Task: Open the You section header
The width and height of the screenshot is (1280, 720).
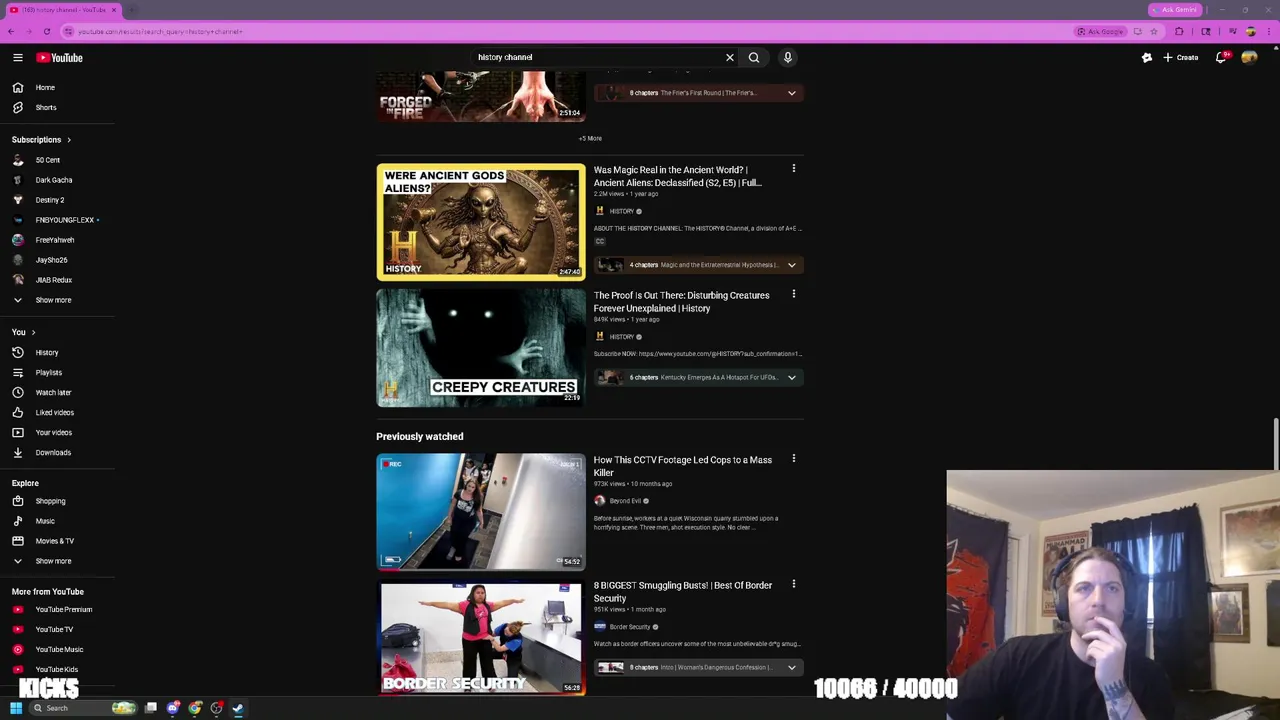Action: point(24,332)
